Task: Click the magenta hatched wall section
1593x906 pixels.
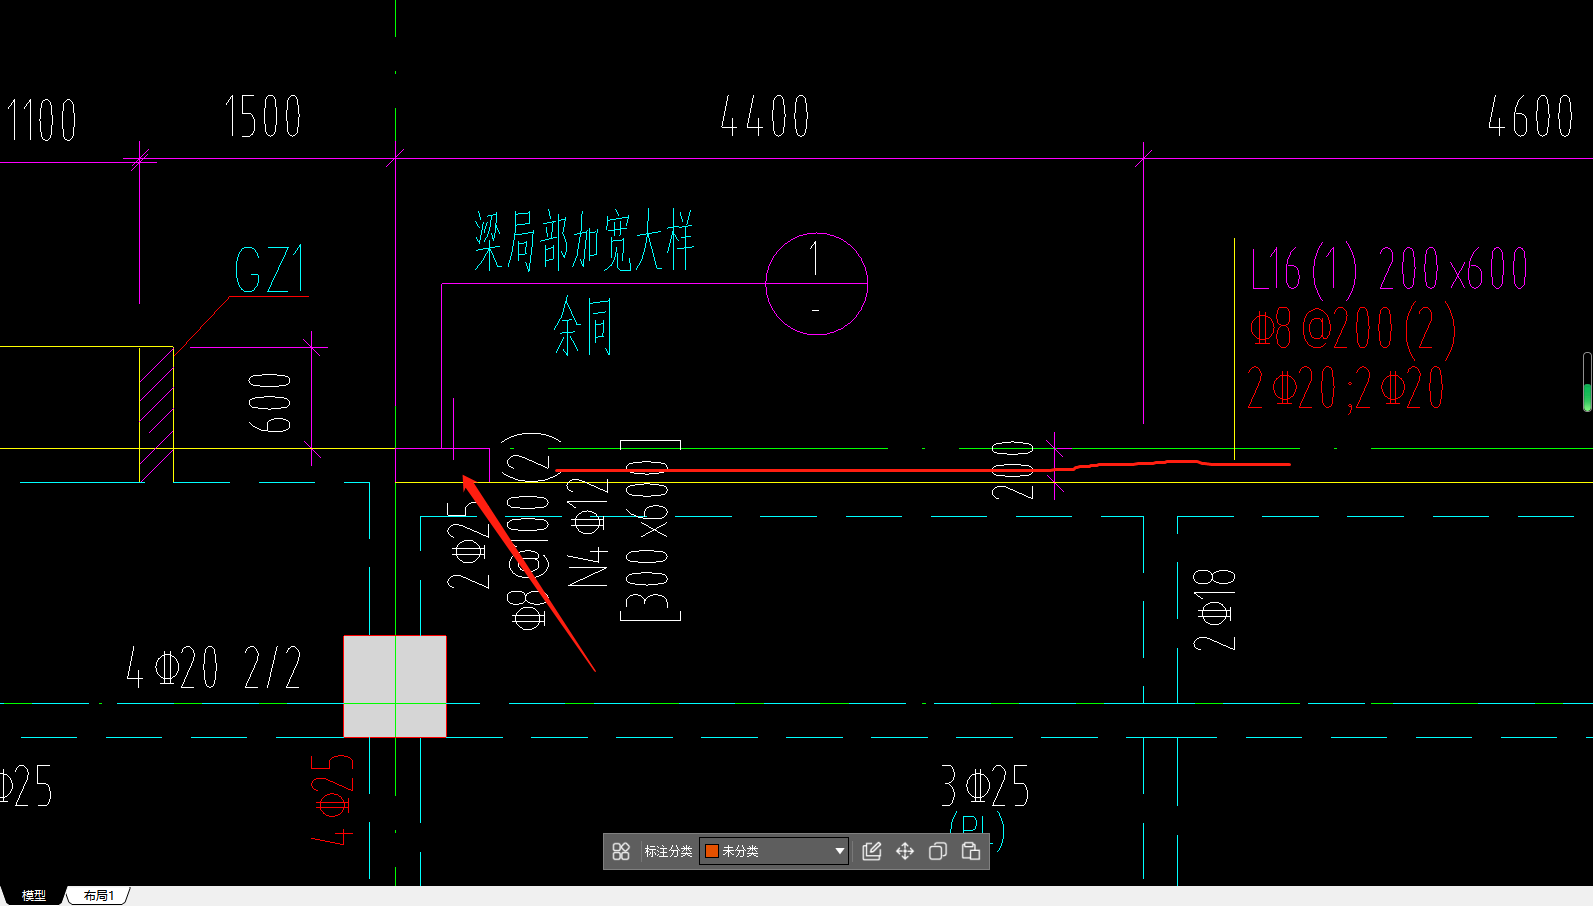Action: 157,414
